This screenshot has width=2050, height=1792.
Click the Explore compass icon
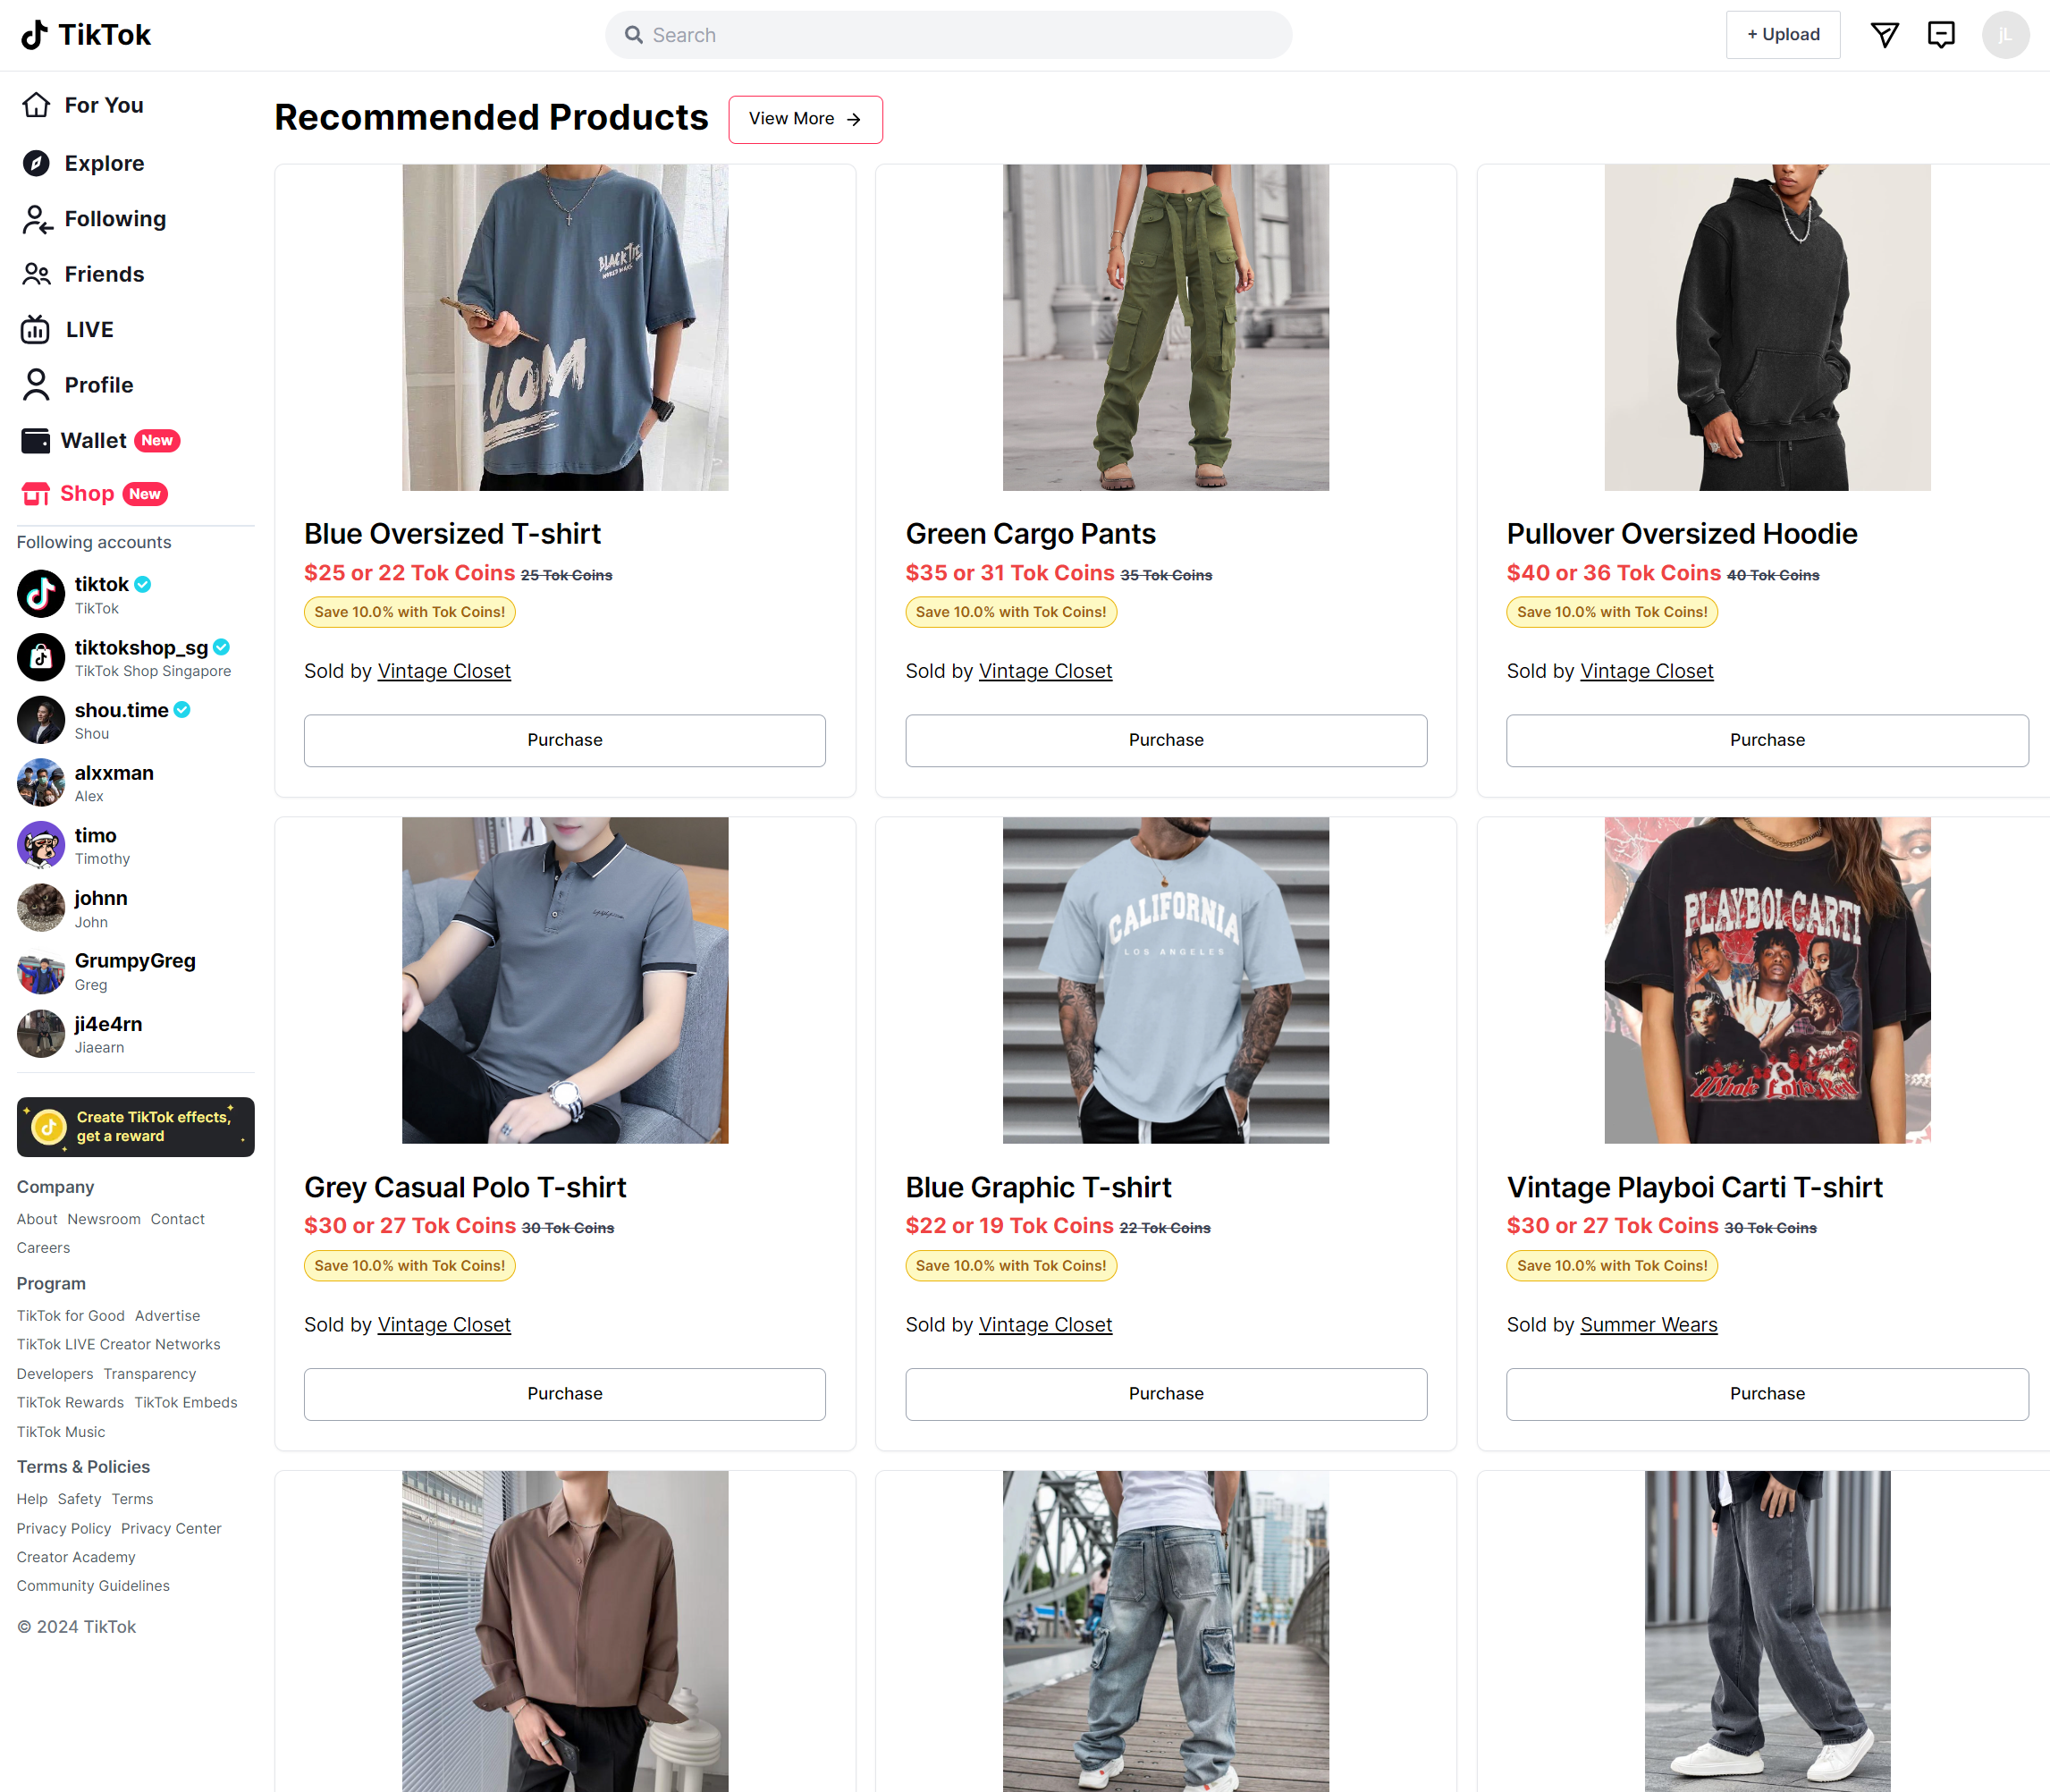tap(36, 163)
